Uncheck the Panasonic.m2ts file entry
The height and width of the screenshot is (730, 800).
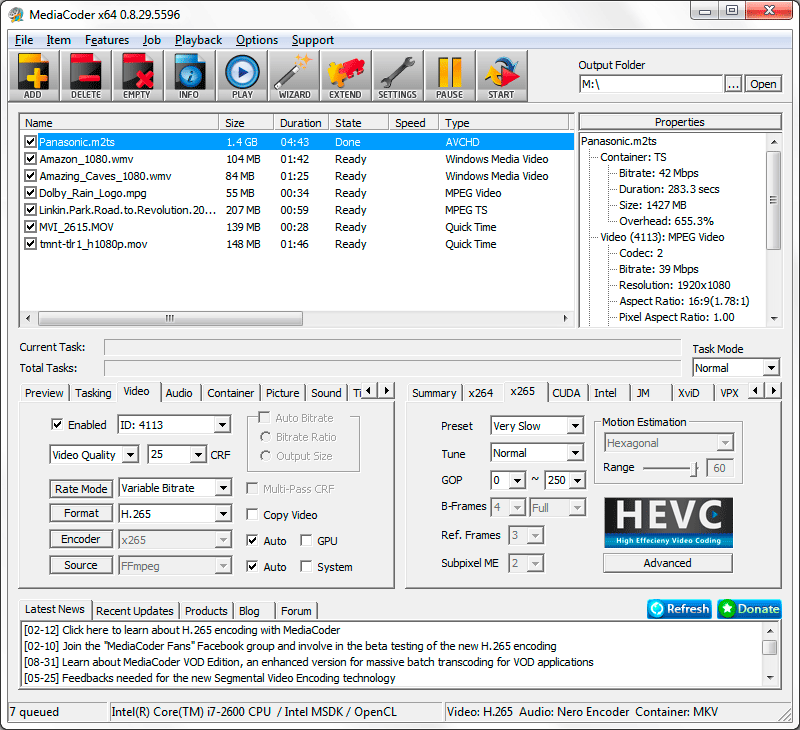pyautogui.click(x=29, y=142)
